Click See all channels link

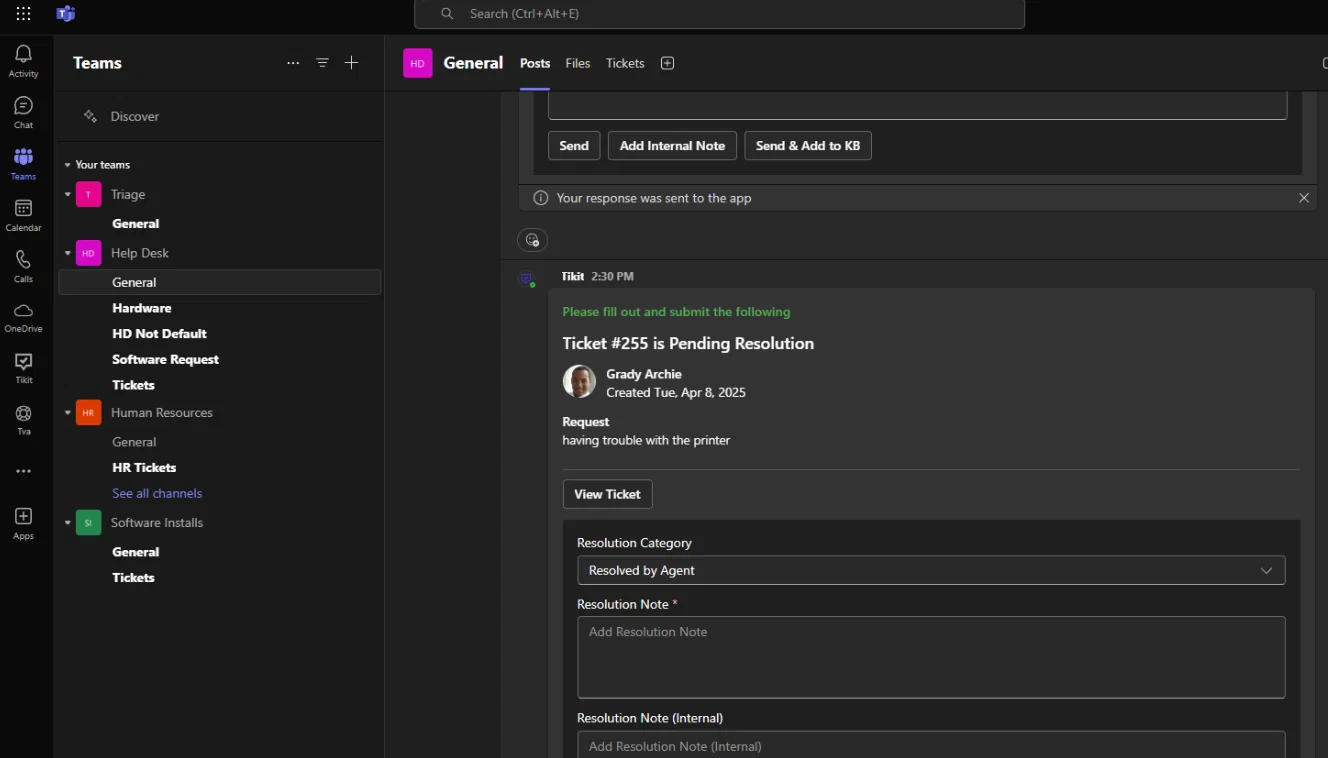coord(157,493)
